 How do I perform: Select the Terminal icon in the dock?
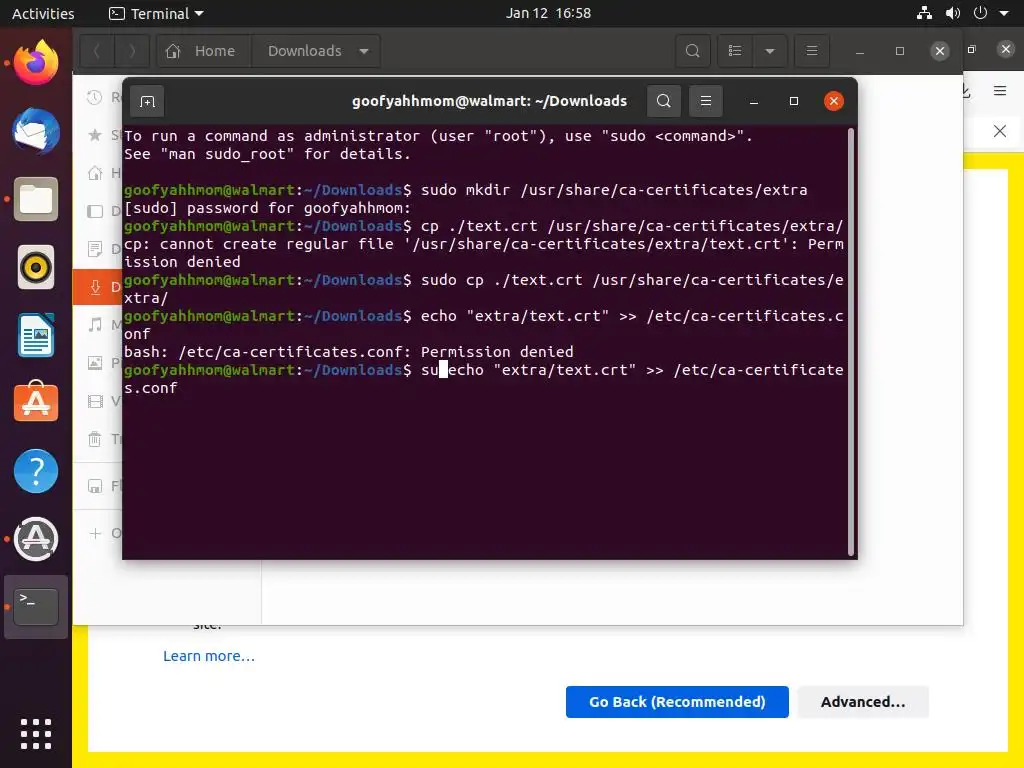(x=36, y=607)
